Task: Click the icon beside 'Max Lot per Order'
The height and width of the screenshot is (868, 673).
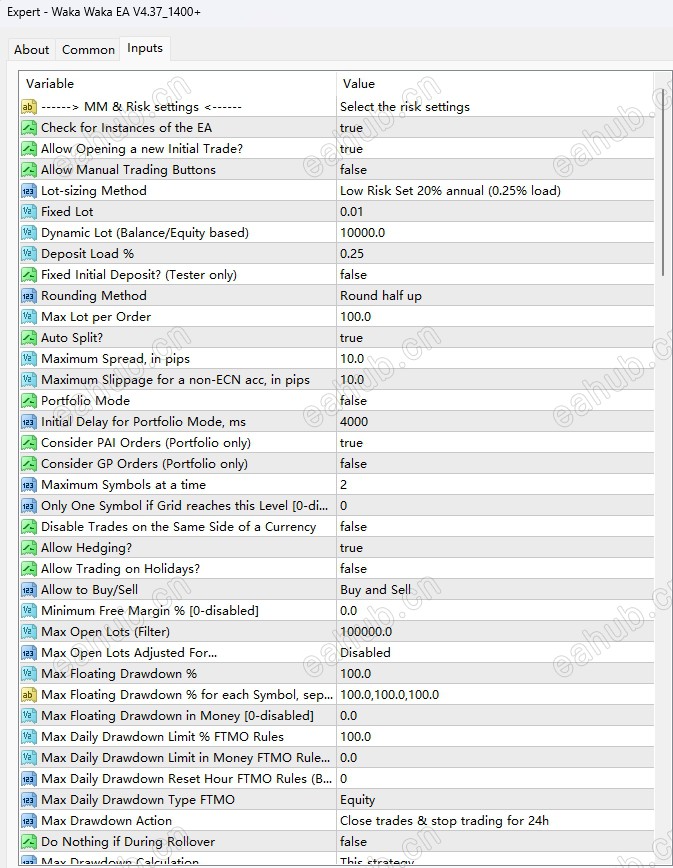Action: coord(29,317)
